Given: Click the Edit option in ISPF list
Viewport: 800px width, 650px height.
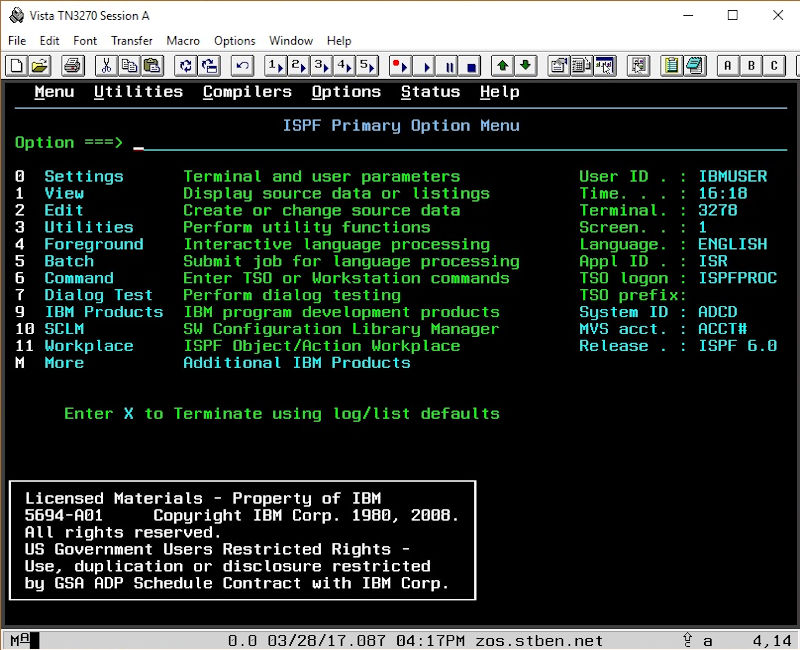Looking at the screenshot, I should pos(64,210).
